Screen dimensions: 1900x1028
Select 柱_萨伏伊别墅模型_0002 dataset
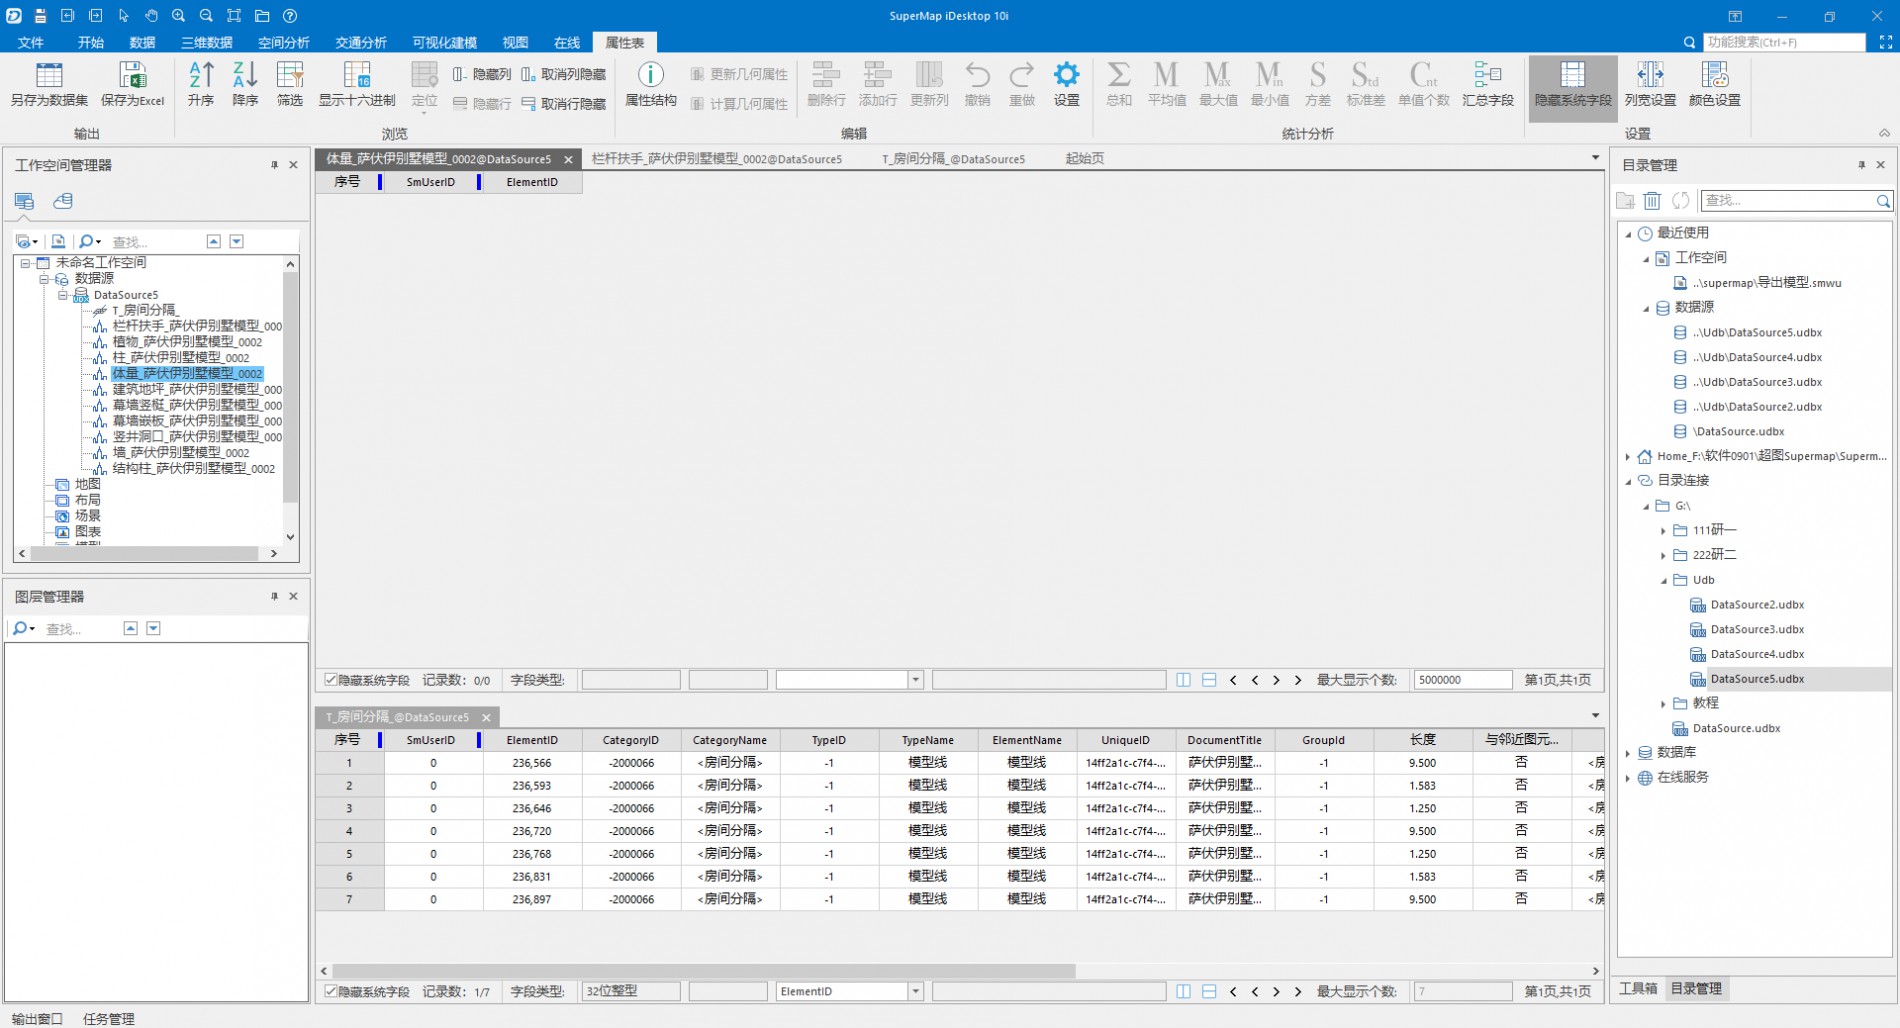point(181,358)
